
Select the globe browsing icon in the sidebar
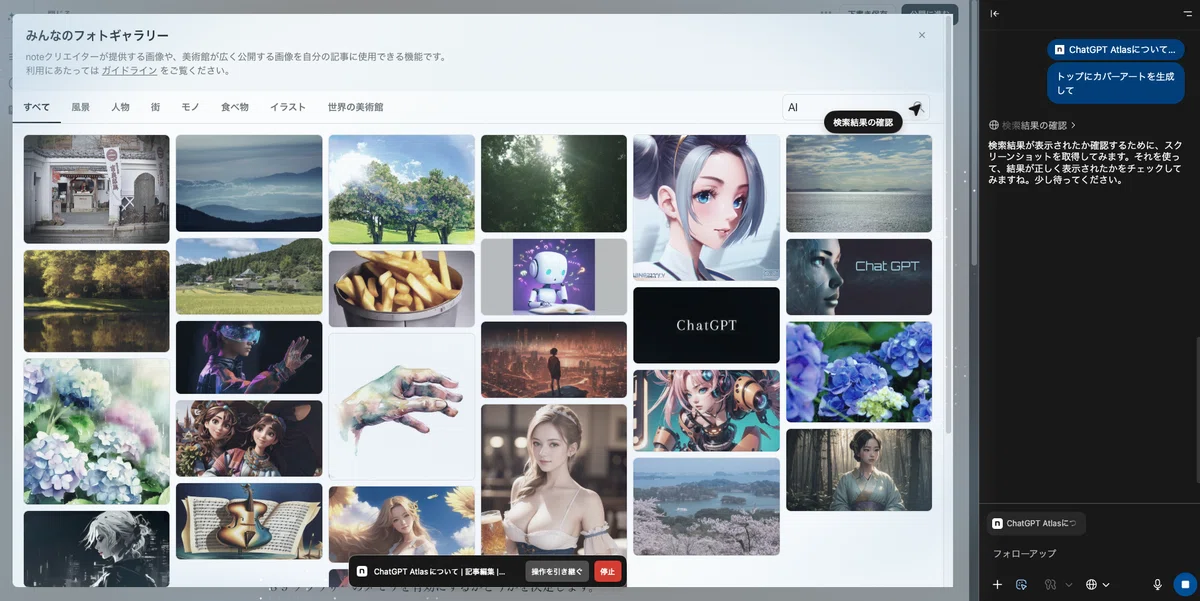1092,585
